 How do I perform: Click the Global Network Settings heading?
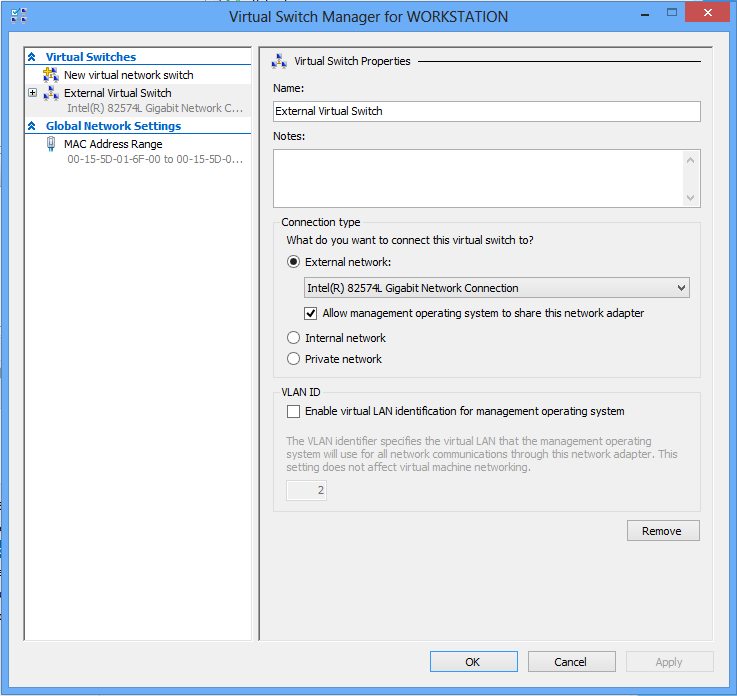(113, 126)
